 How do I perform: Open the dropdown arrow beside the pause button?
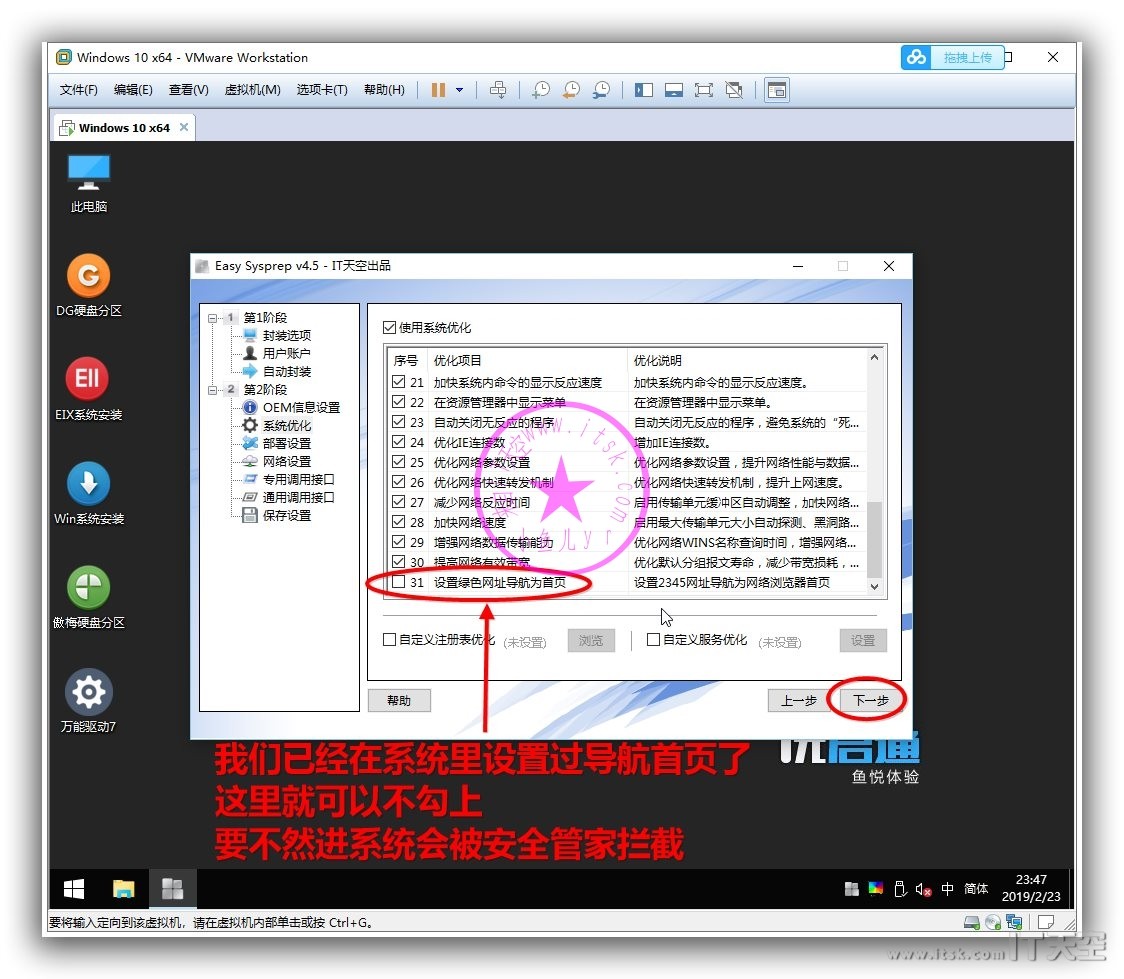pos(459,90)
